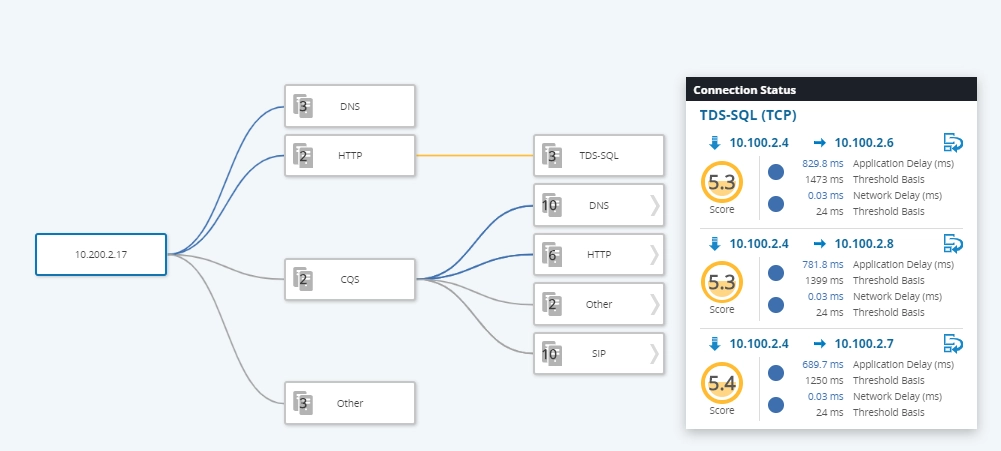The height and width of the screenshot is (451, 1001).
Task: Open 781.8 ms application delay link
Action: click(x=822, y=264)
